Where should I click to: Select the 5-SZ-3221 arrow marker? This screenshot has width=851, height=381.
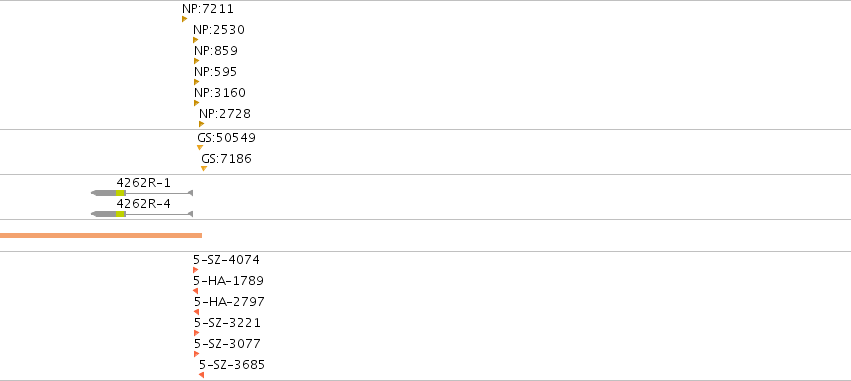point(196,333)
